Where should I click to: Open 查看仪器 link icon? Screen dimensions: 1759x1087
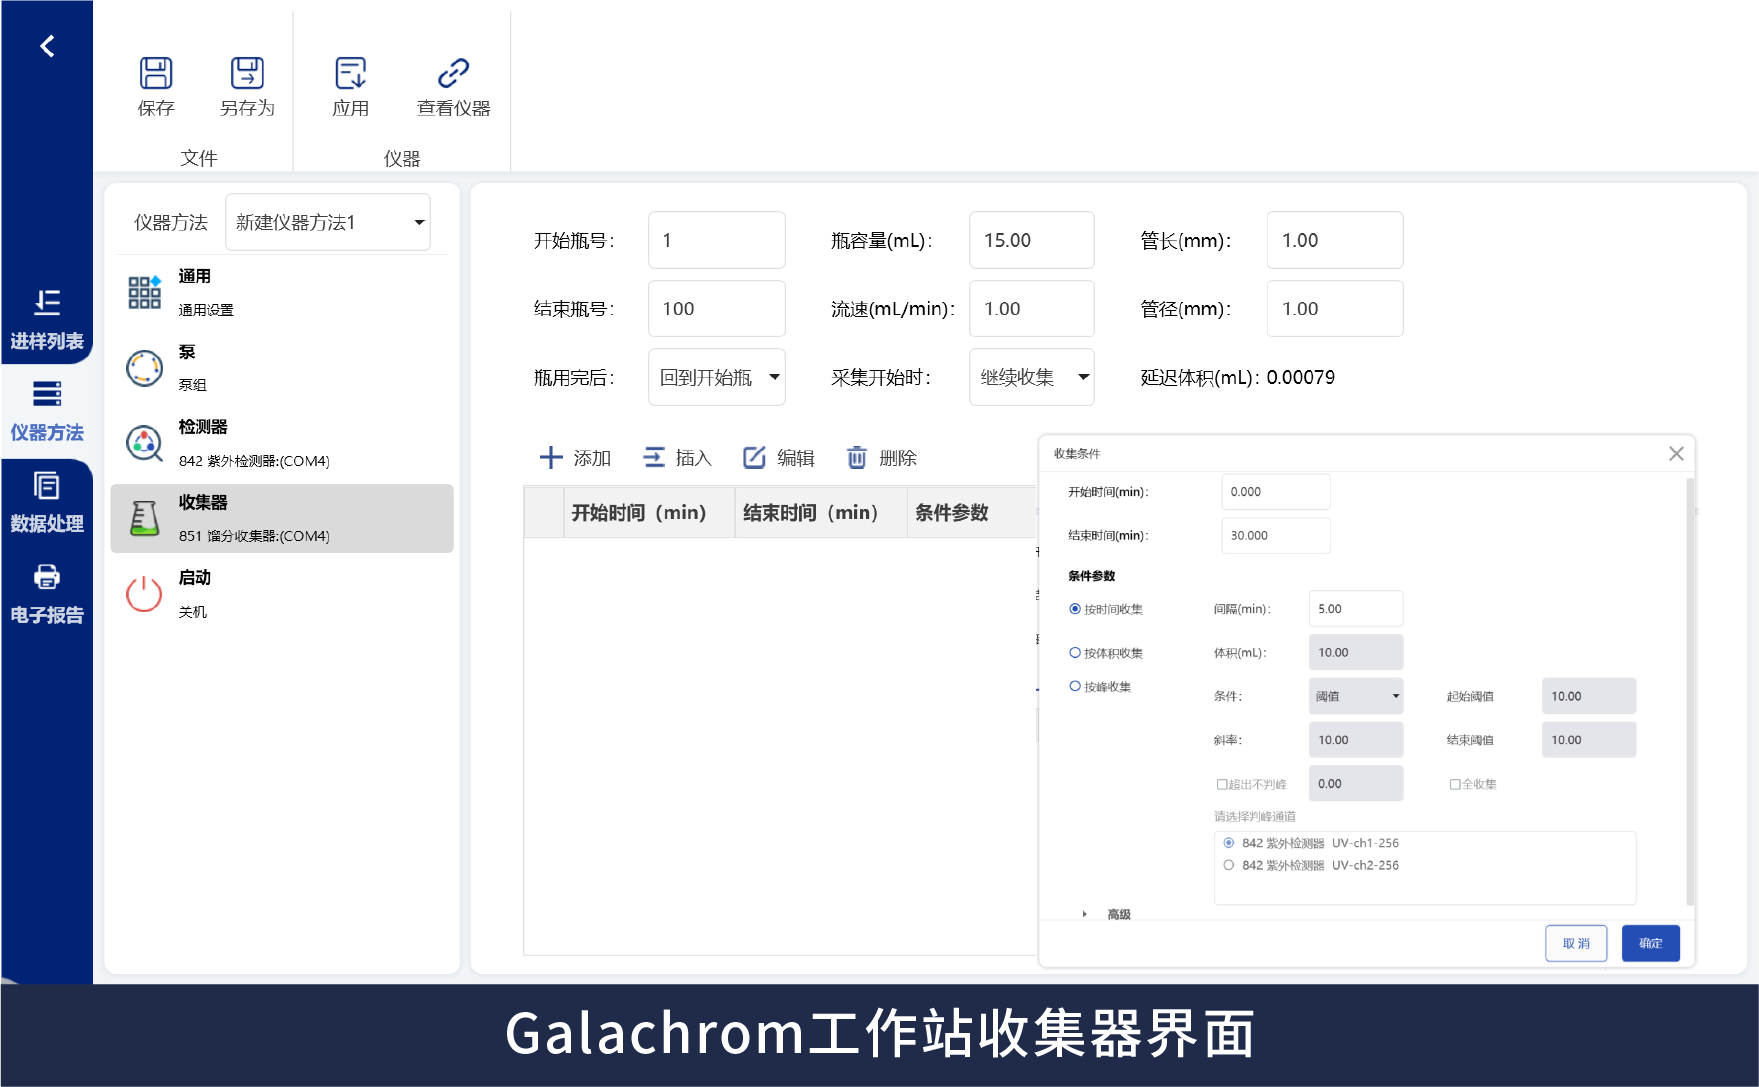tap(453, 74)
